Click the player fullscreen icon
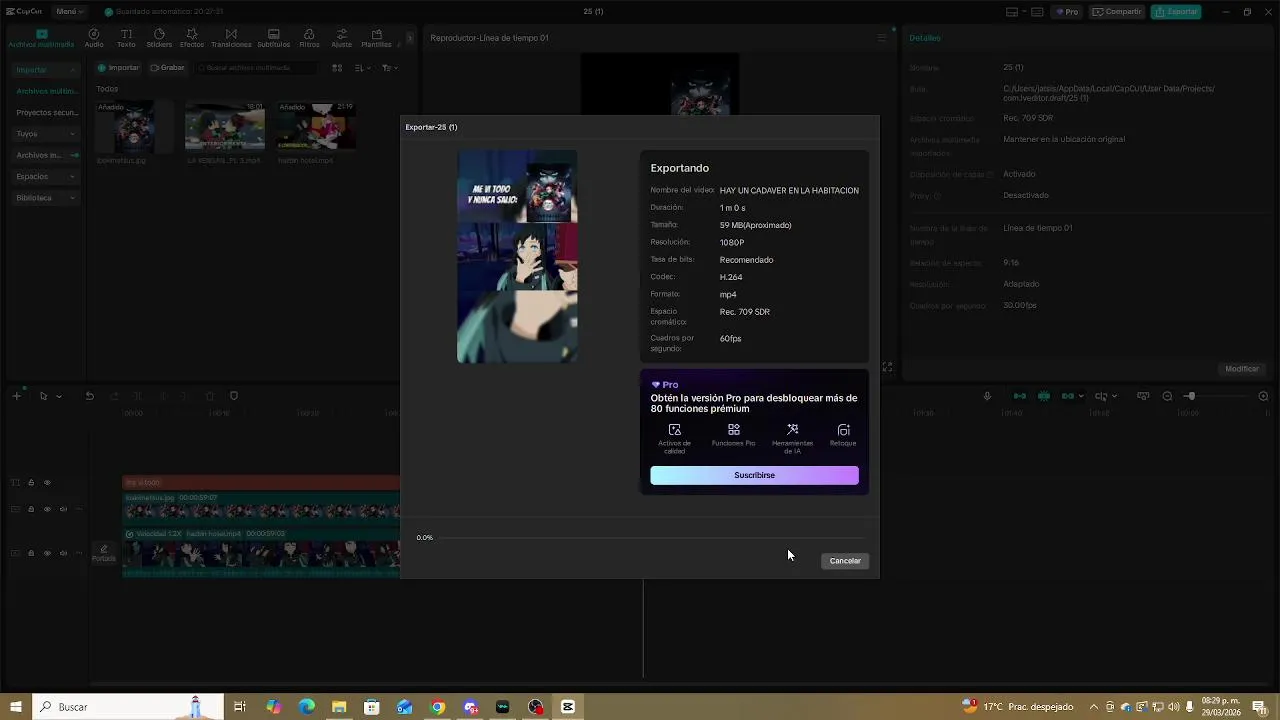Screen dimensions: 1280x720 (x=887, y=368)
